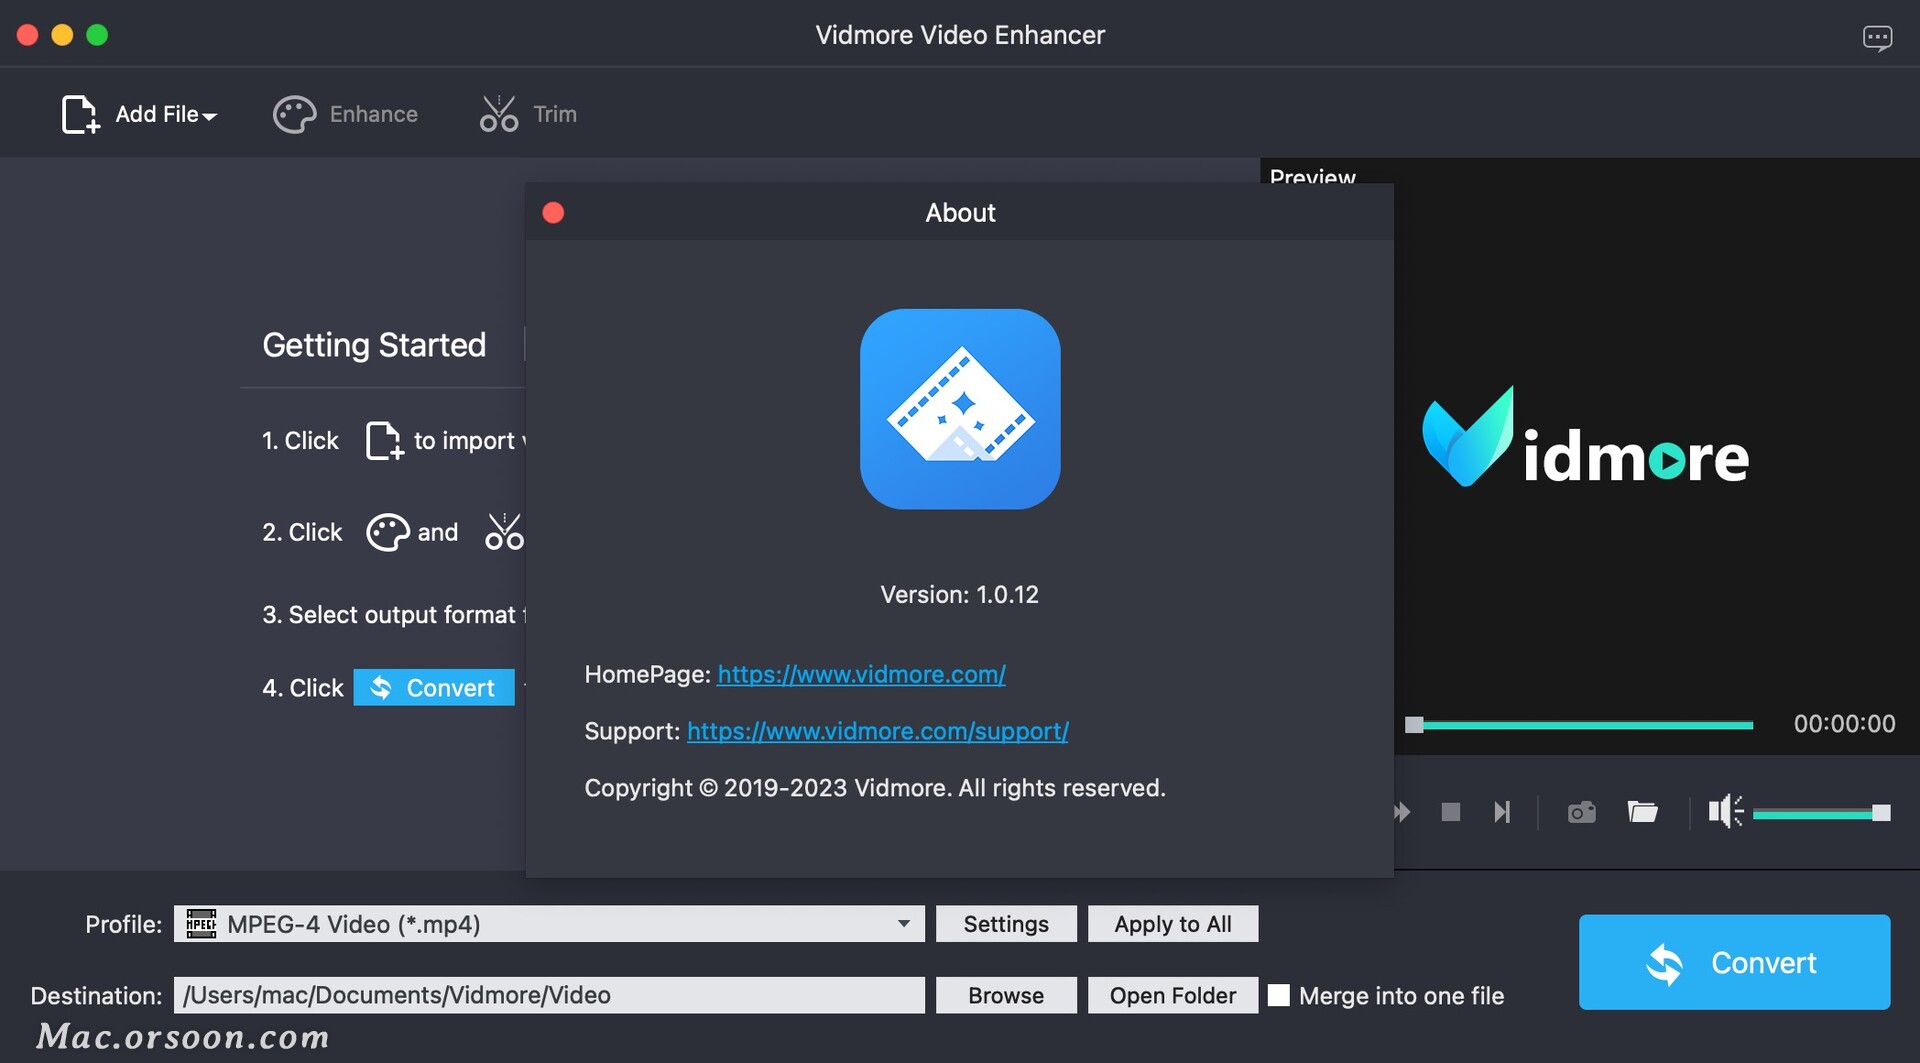This screenshot has height=1063, width=1920.
Task: Open the snapshot folder icon
Action: coord(1642,812)
